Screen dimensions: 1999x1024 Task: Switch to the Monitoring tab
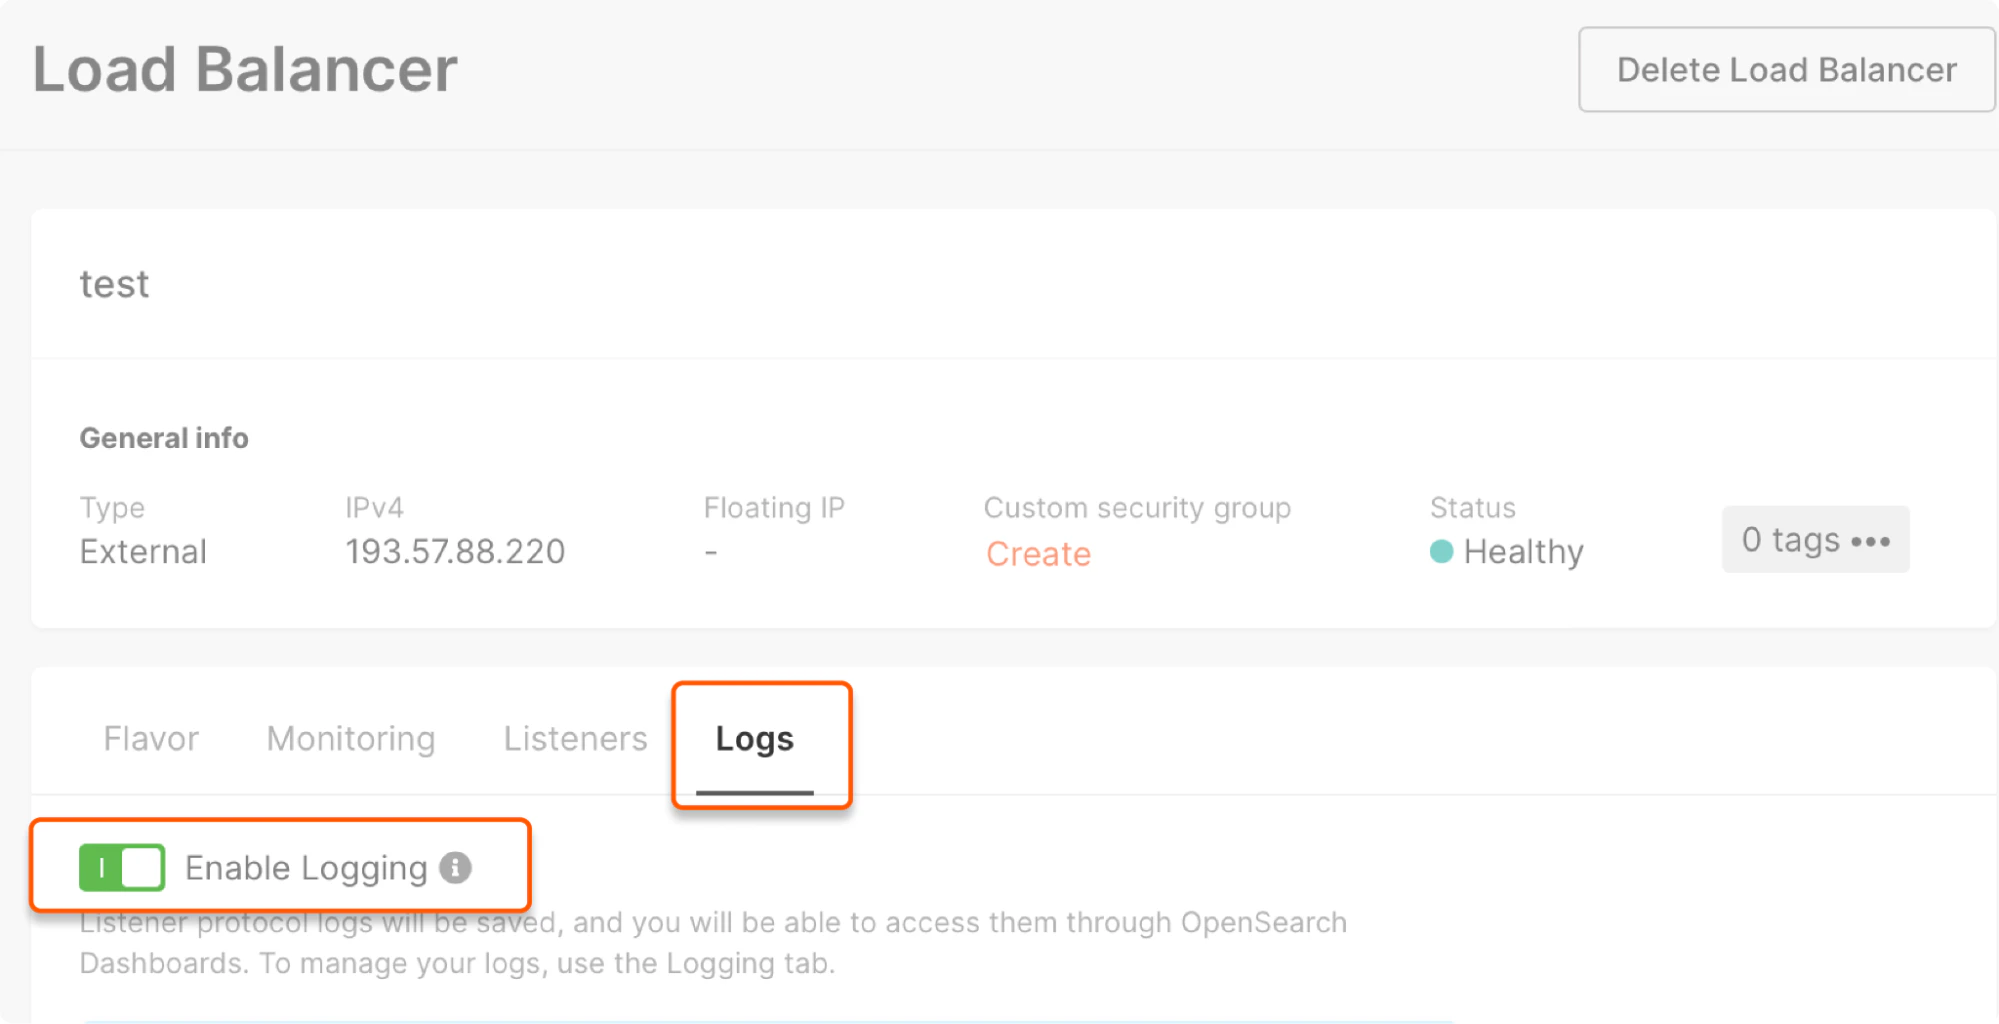(350, 738)
